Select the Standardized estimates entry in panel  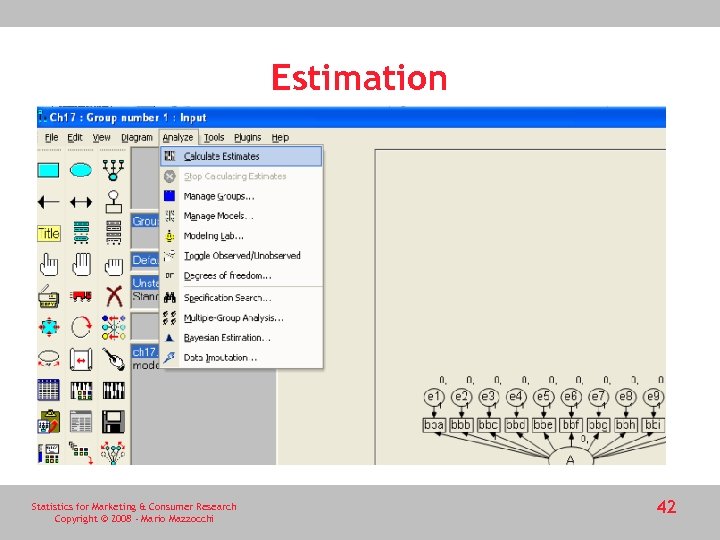(145, 296)
